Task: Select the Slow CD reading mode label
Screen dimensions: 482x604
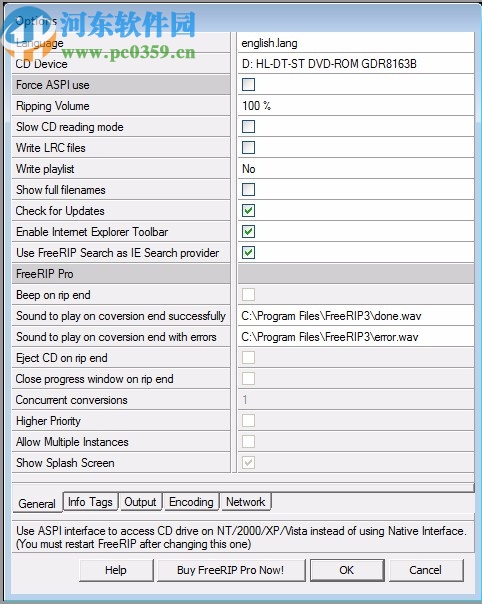Action: pyautogui.click(x=121, y=127)
